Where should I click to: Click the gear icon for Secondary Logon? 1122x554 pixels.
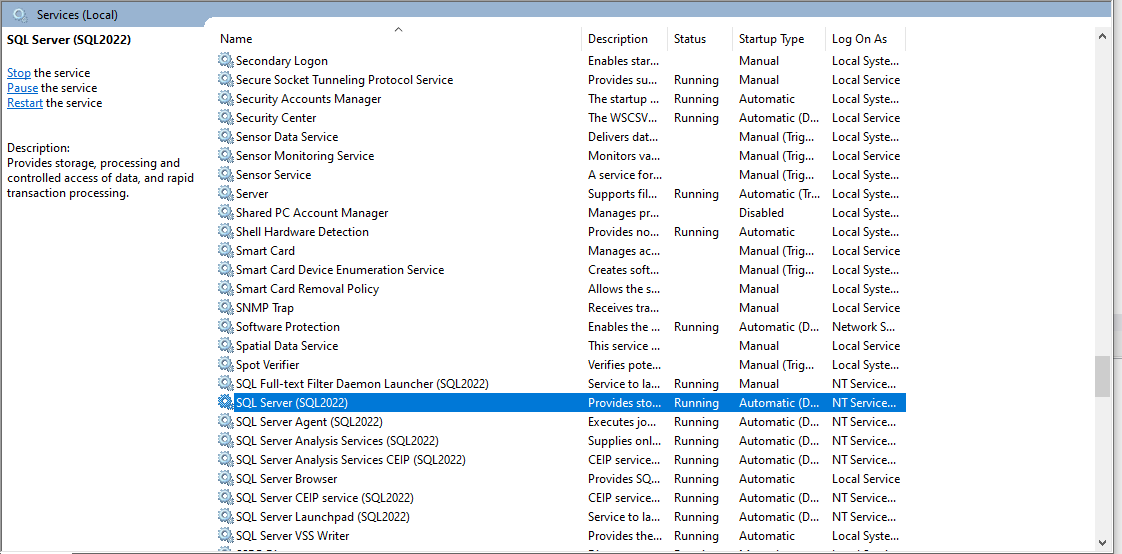pos(225,61)
